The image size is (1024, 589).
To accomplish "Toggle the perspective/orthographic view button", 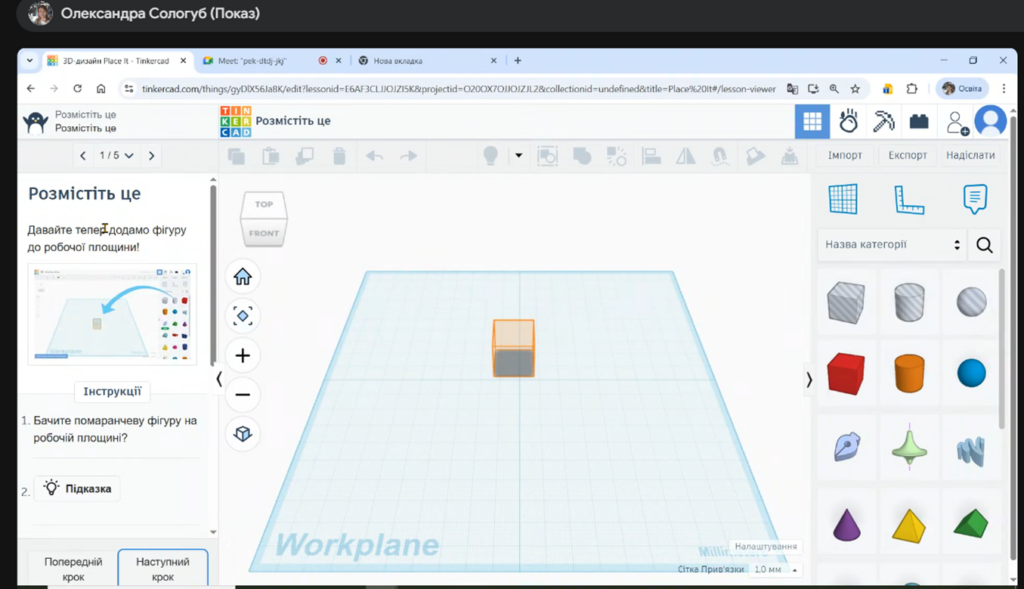I will coord(242,434).
